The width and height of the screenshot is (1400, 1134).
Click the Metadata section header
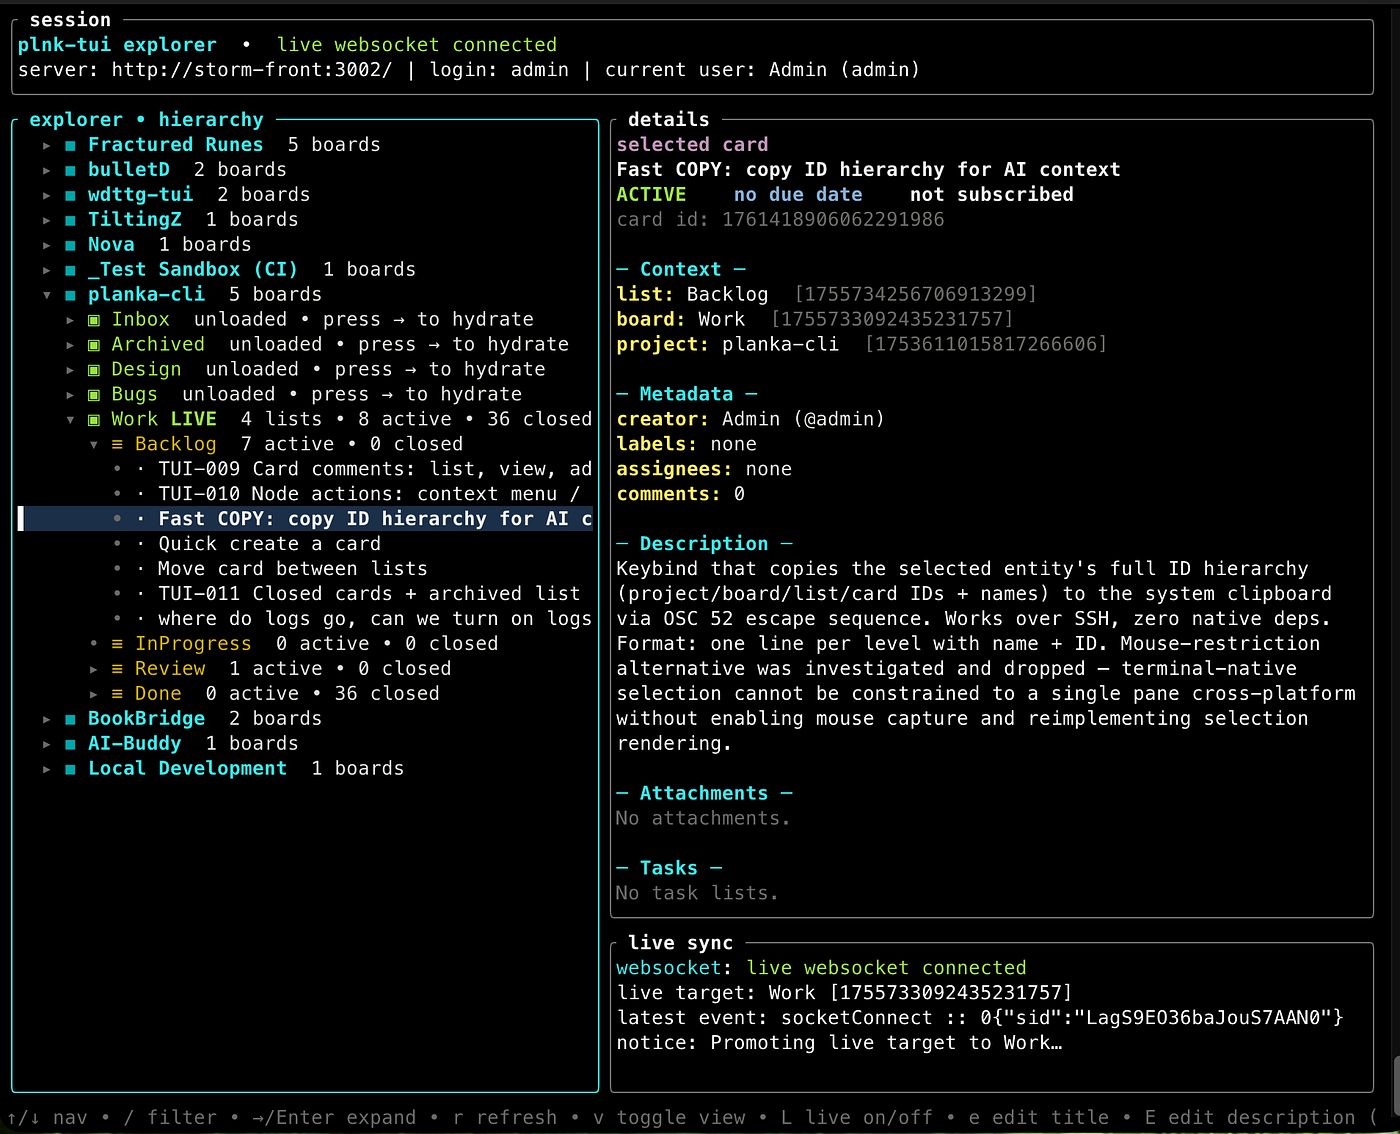(687, 395)
